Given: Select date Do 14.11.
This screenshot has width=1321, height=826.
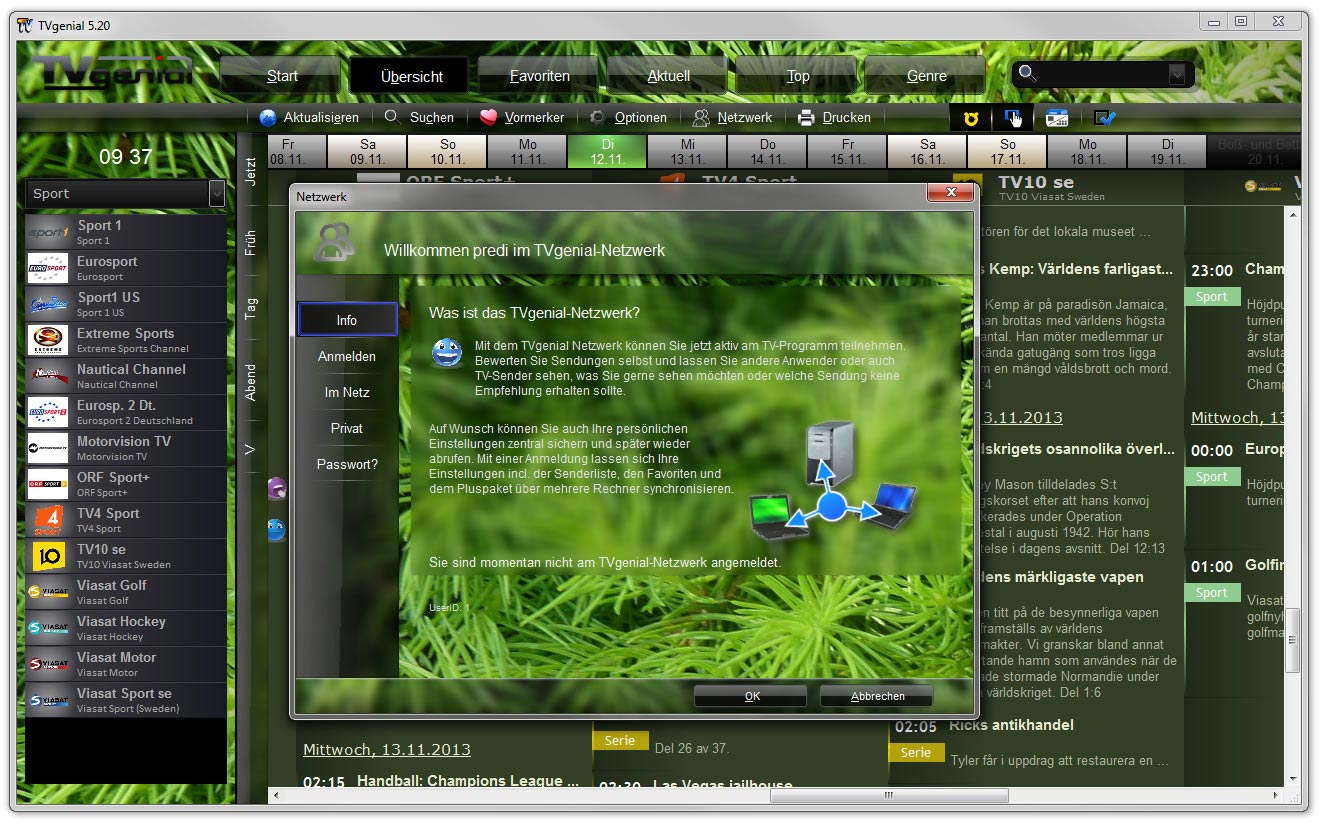Looking at the screenshot, I should (767, 152).
